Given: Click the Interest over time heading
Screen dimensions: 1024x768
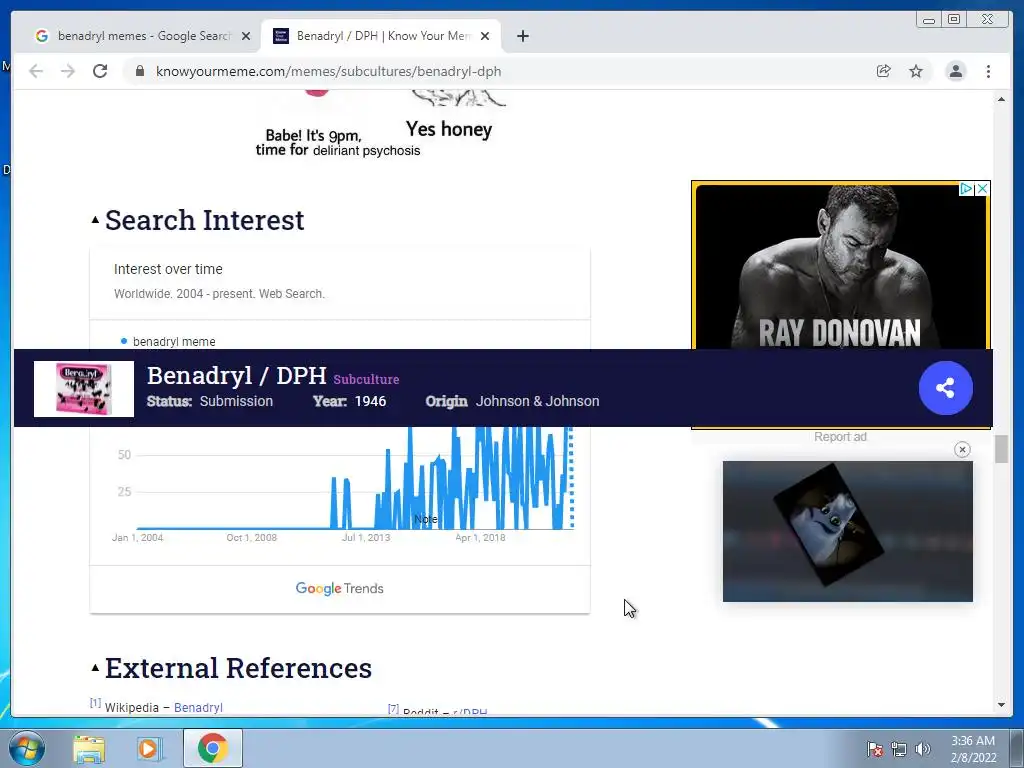Looking at the screenshot, I should tap(168, 269).
